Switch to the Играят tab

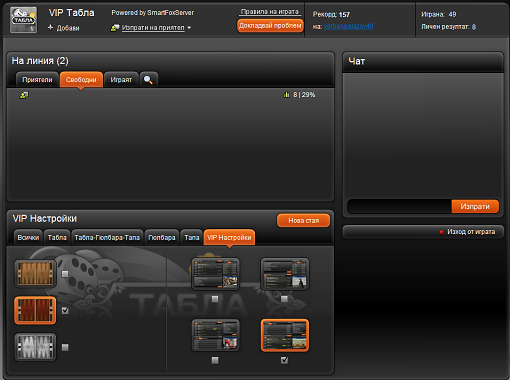pos(121,80)
